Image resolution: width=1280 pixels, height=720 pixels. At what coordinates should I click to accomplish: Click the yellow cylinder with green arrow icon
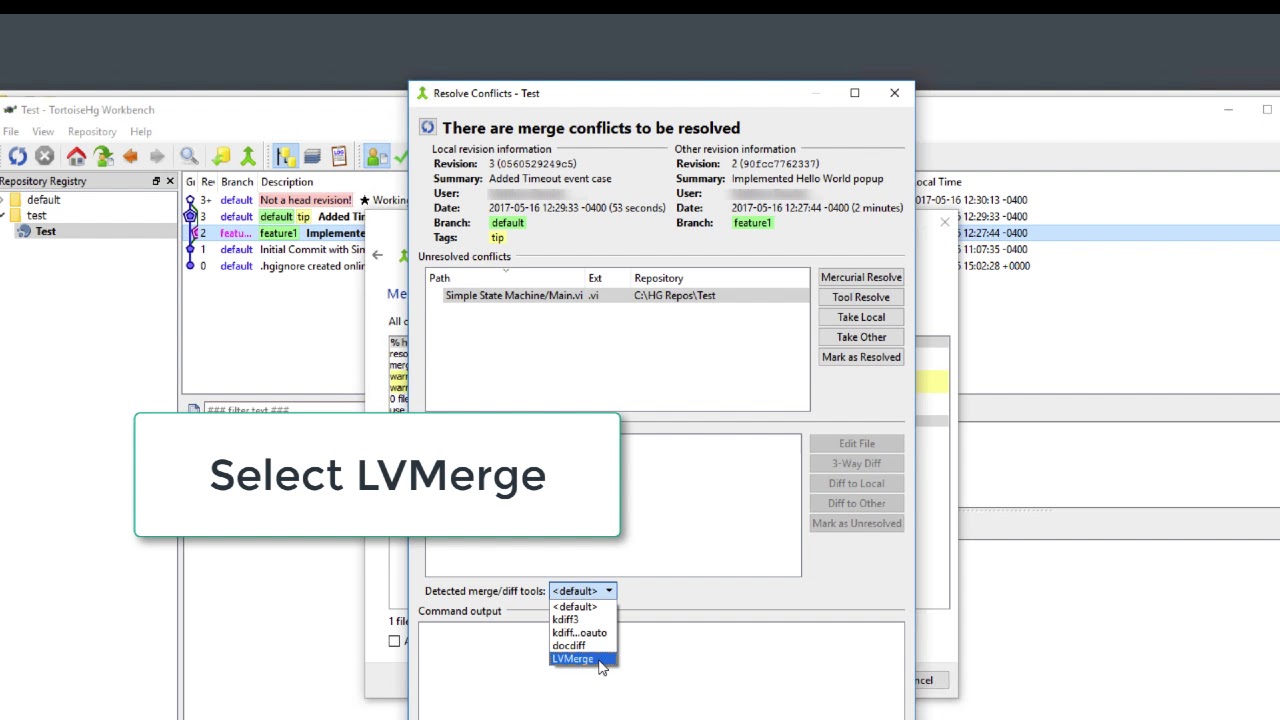[x=221, y=156]
